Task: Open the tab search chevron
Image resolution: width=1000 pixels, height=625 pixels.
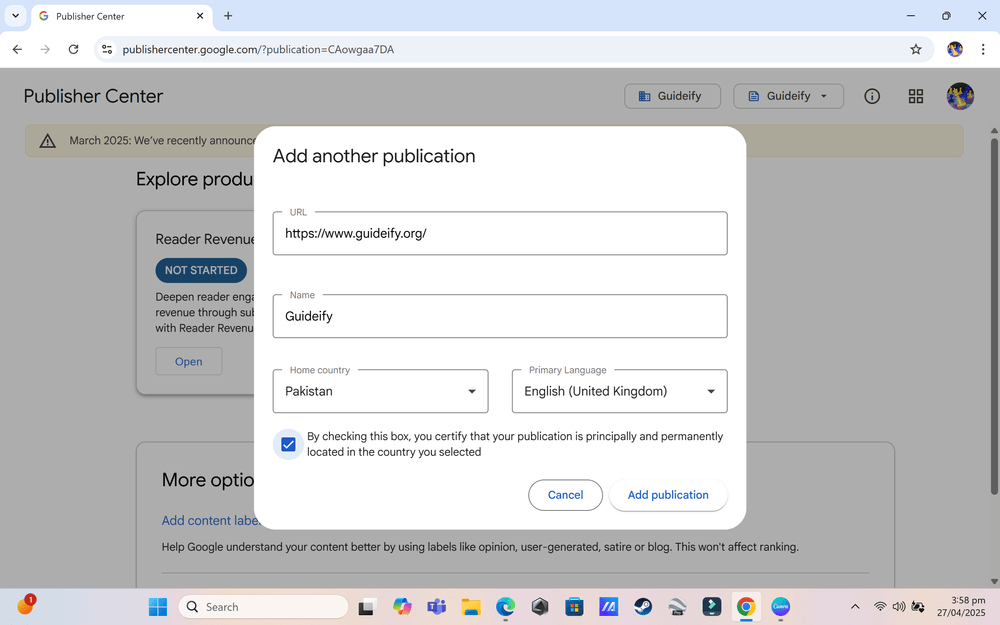Action: click(15, 15)
